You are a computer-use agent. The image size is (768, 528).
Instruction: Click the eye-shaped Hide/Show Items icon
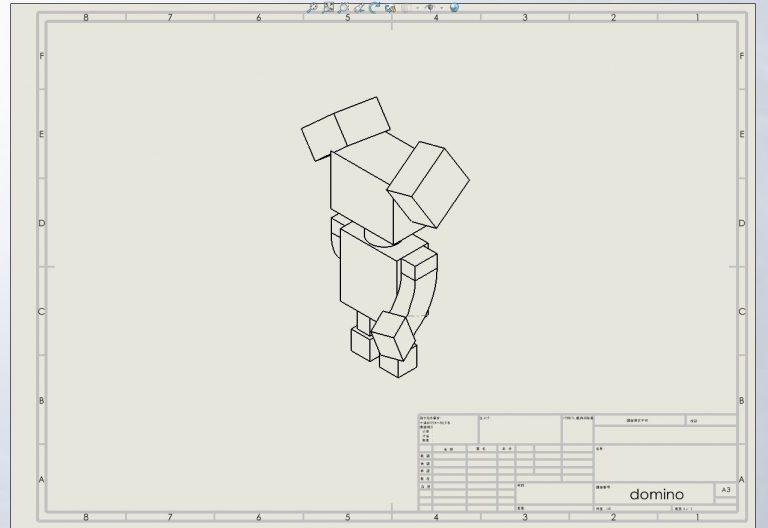(431, 7)
